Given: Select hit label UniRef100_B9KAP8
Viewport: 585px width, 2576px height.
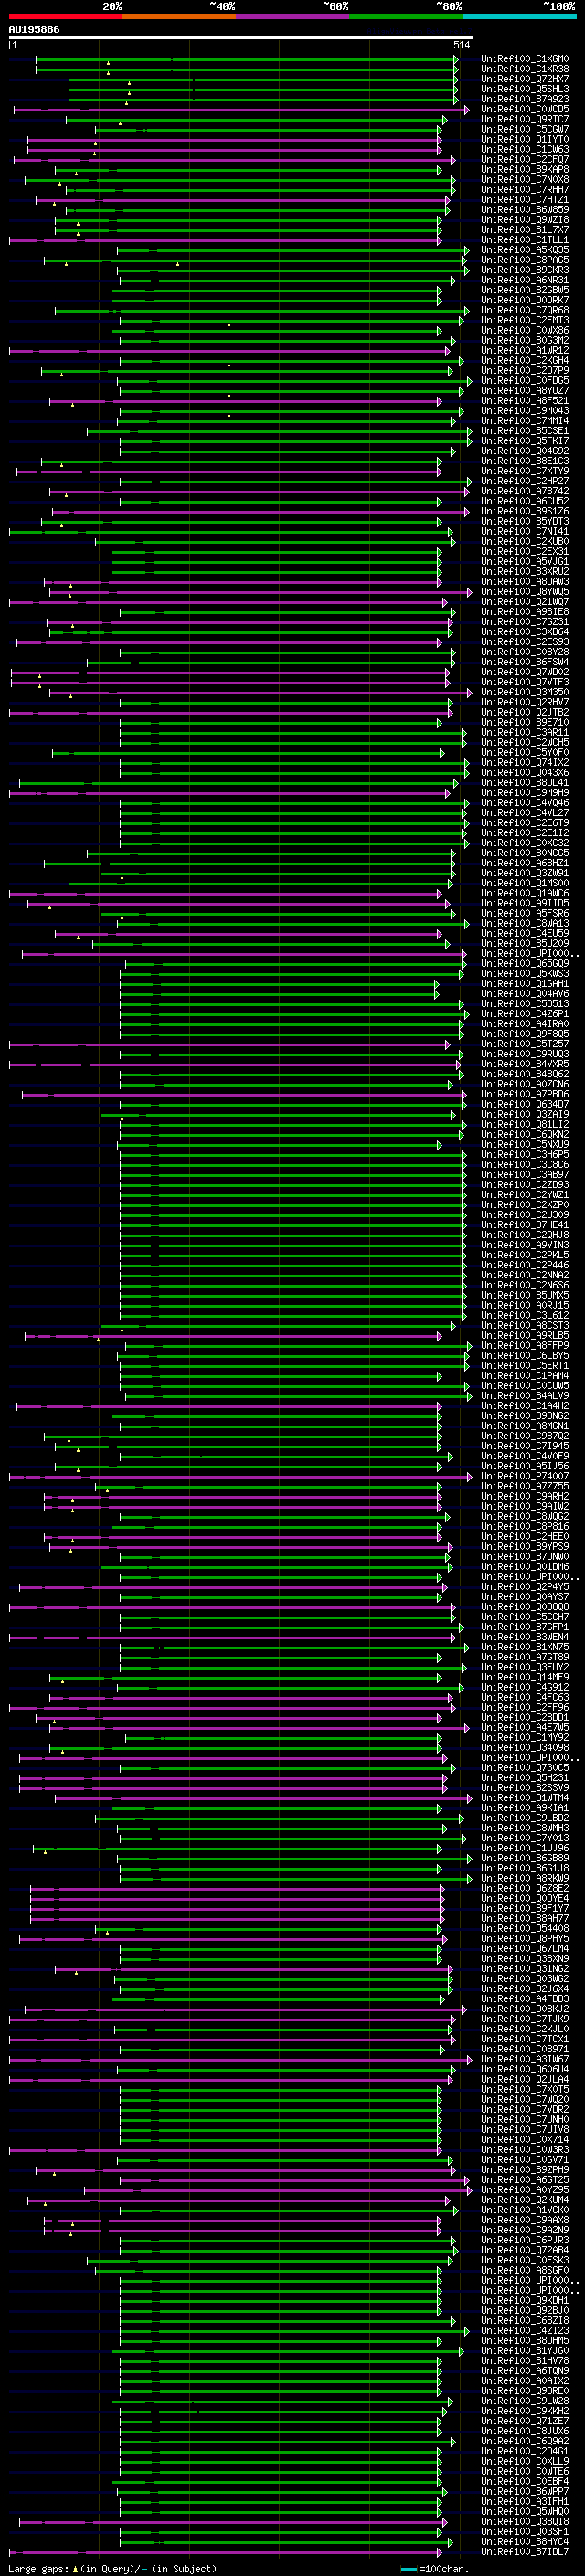Looking at the screenshot, I should (525, 169).
